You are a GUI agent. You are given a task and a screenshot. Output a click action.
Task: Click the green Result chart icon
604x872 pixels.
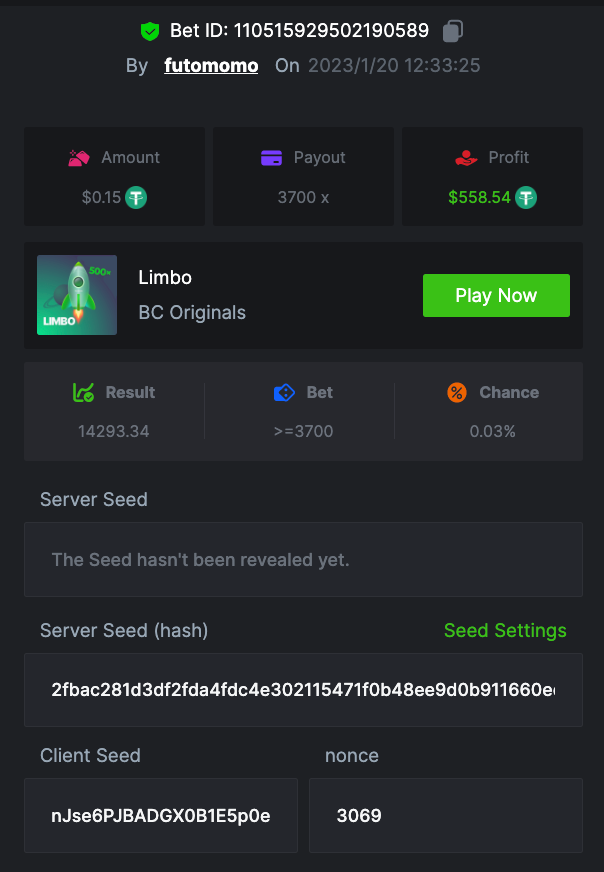point(83,392)
